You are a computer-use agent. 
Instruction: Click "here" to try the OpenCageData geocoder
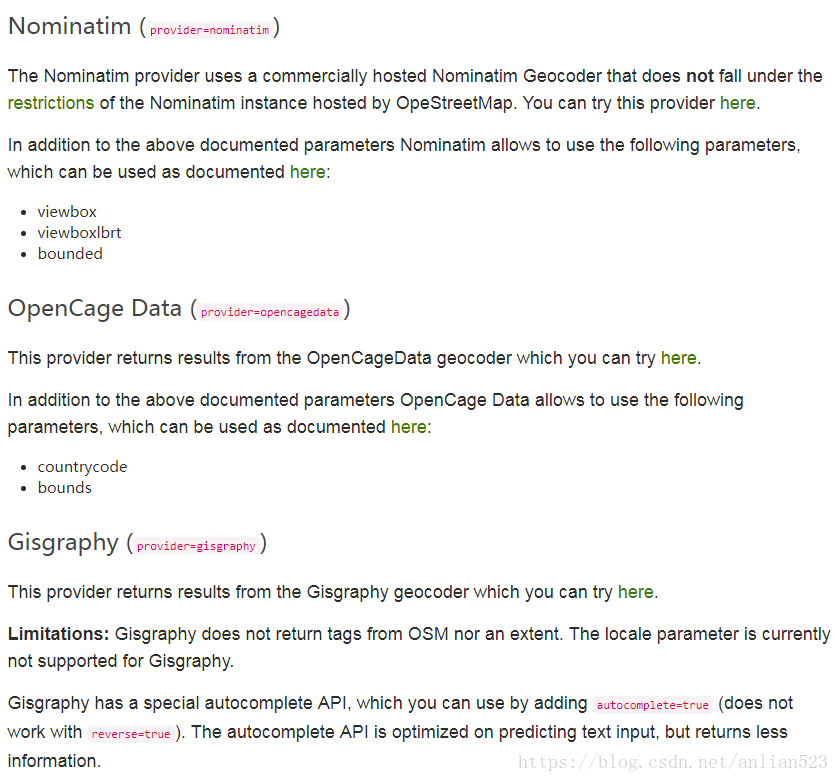click(x=678, y=358)
